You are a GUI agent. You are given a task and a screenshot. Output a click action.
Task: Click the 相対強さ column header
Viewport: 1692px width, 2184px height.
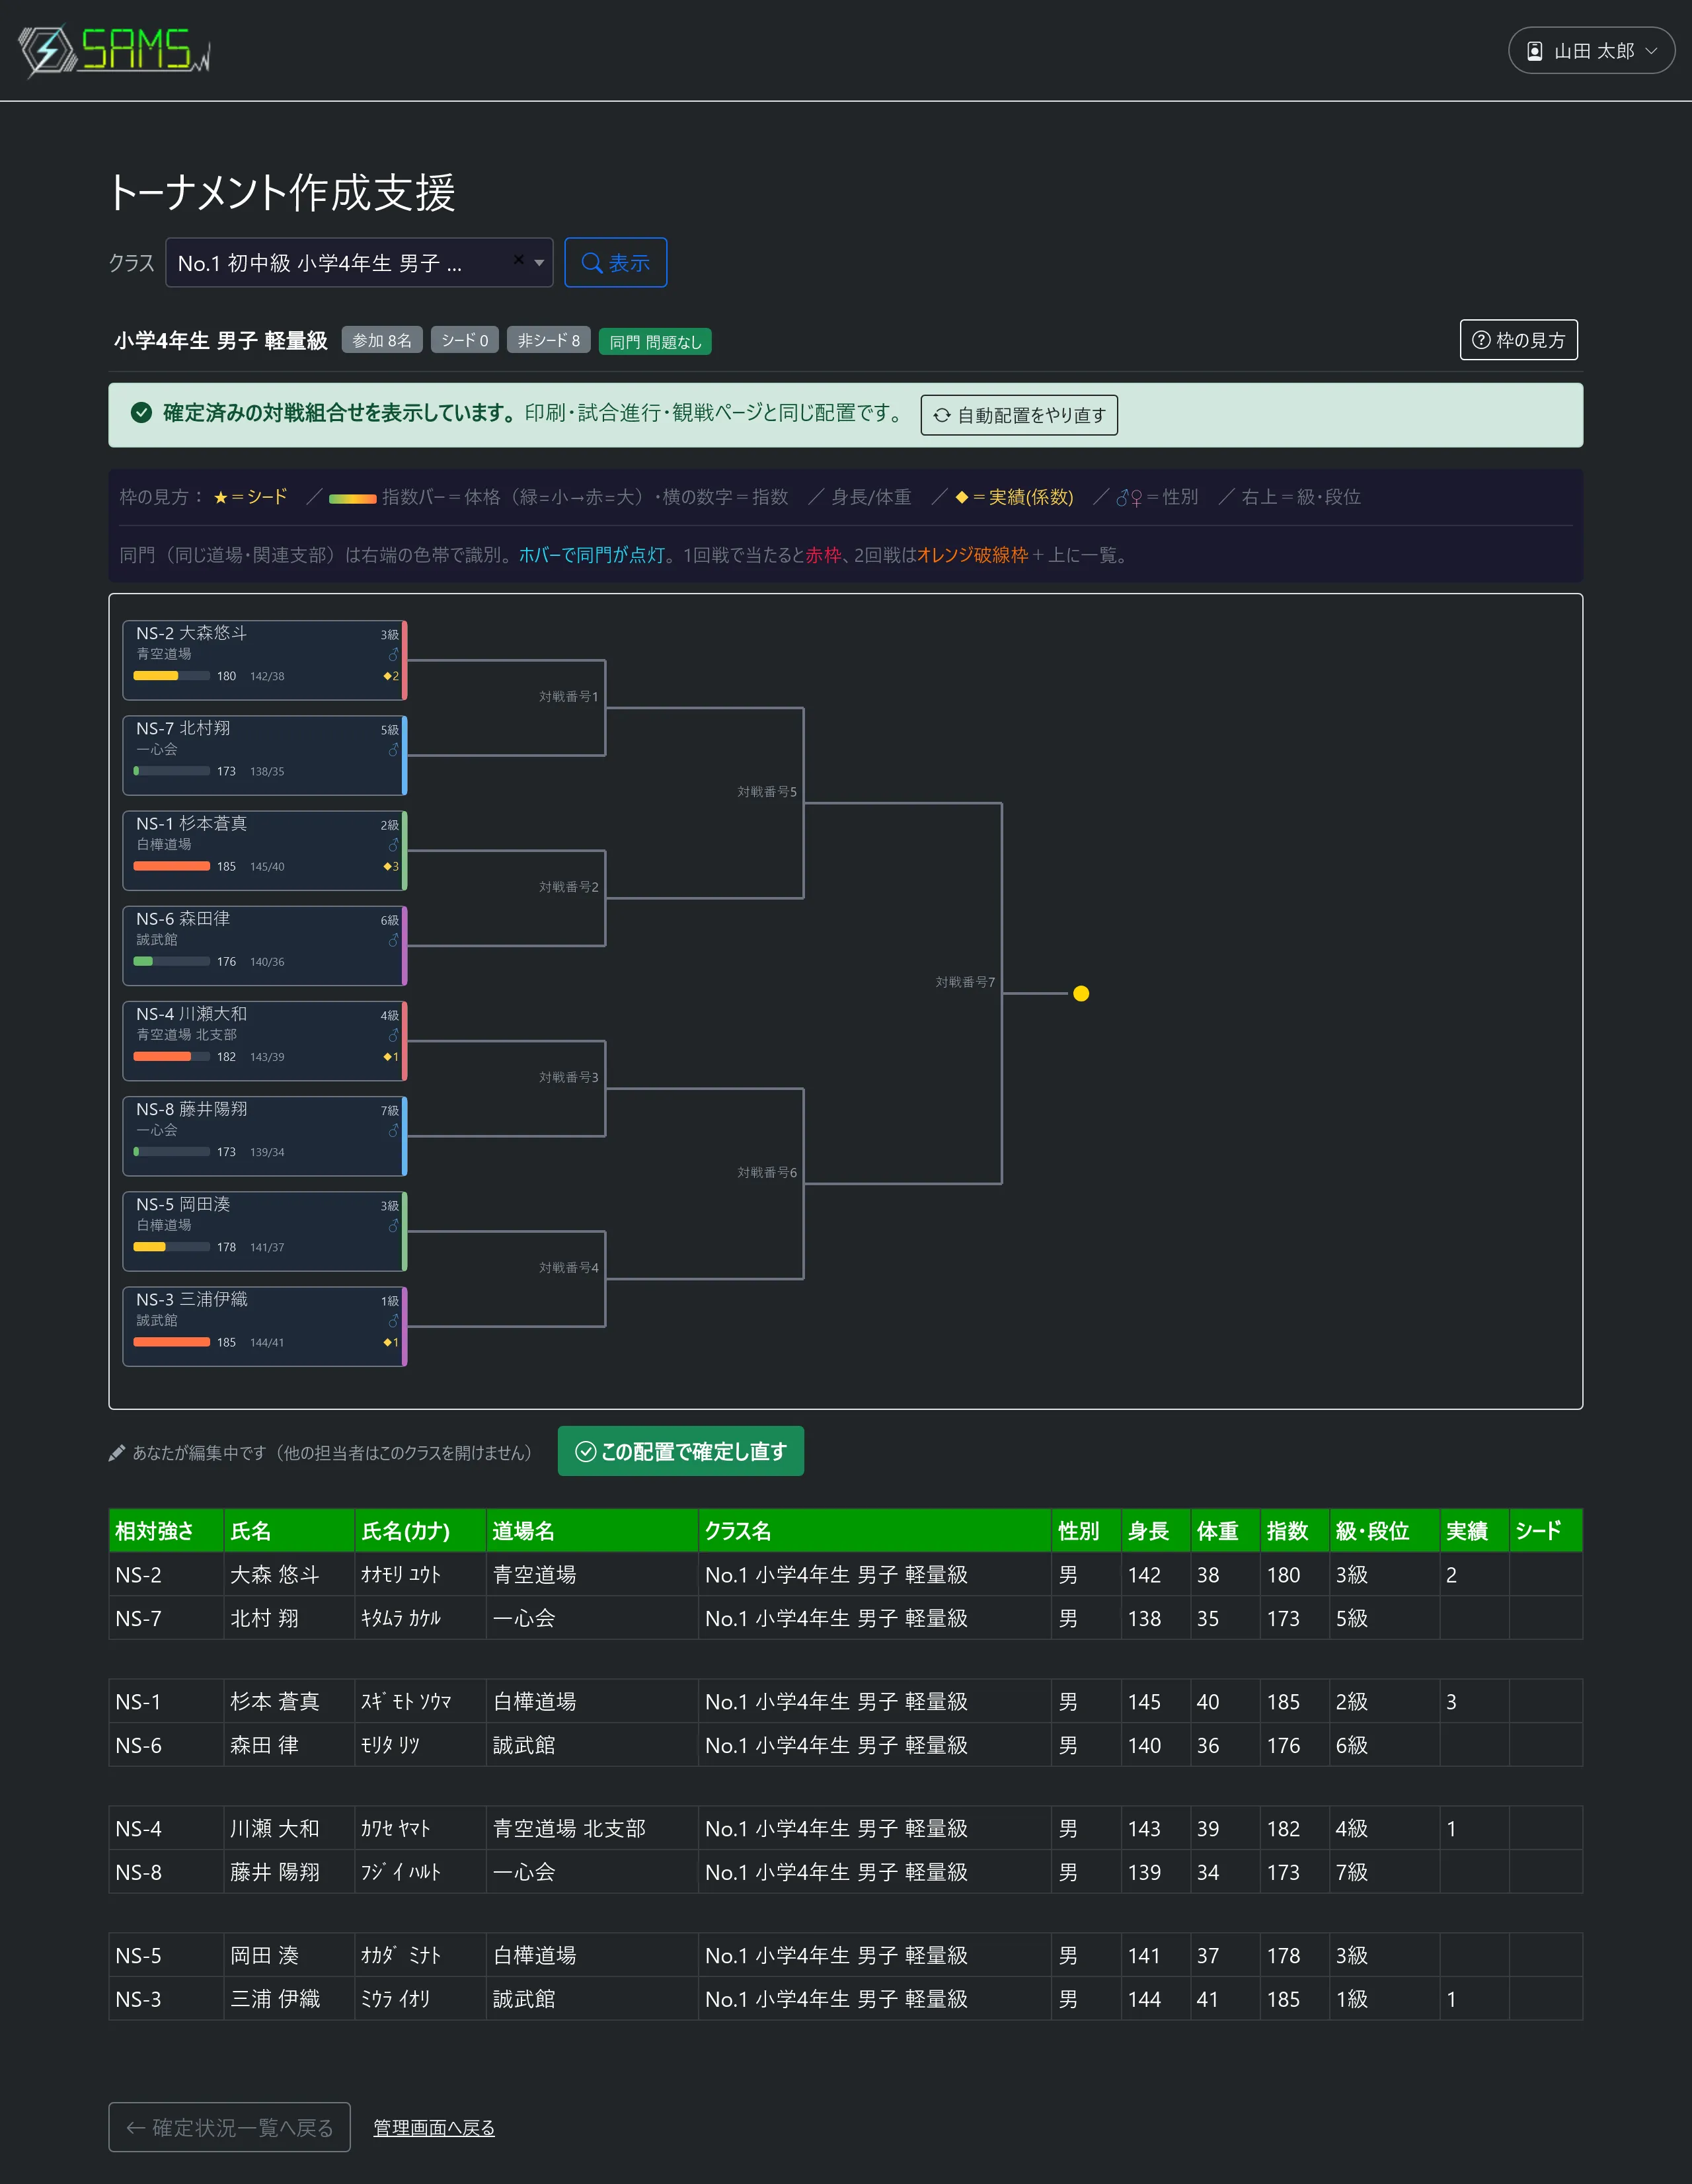(x=166, y=1530)
